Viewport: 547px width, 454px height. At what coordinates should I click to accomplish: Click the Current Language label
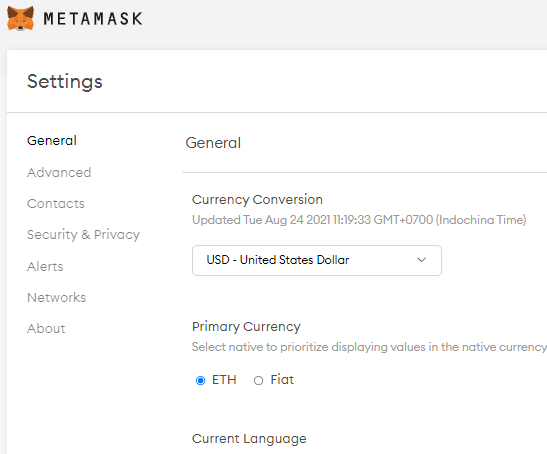tap(249, 439)
